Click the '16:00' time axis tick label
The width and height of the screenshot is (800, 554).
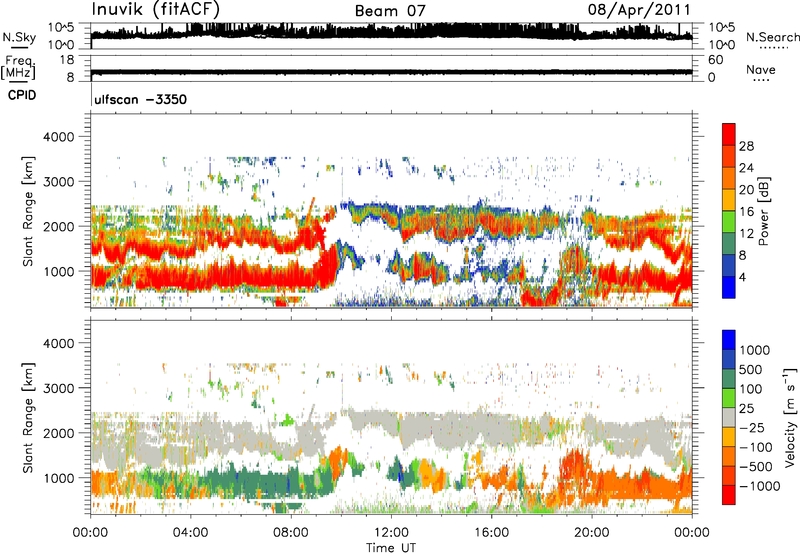pyautogui.click(x=491, y=532)
